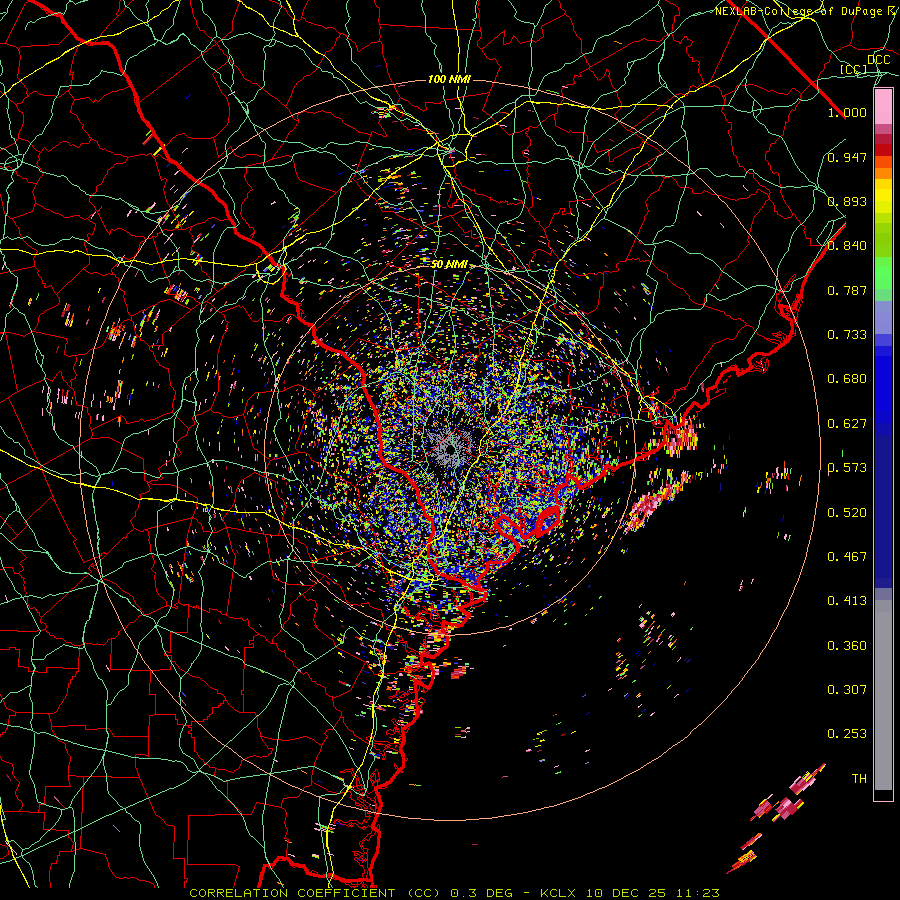
Task: Click the [CC] label above the color scale
Action: pyautogui.click(x=853, y=69)
